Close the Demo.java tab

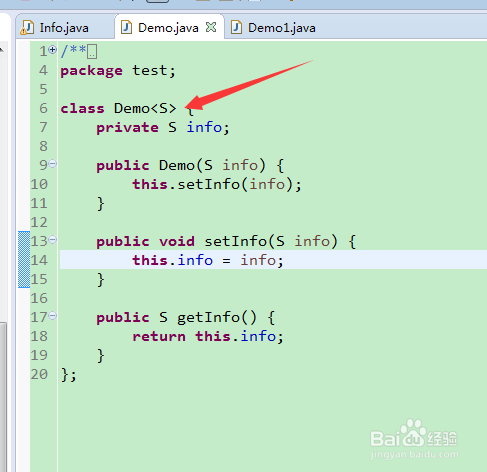click(211, 27)
